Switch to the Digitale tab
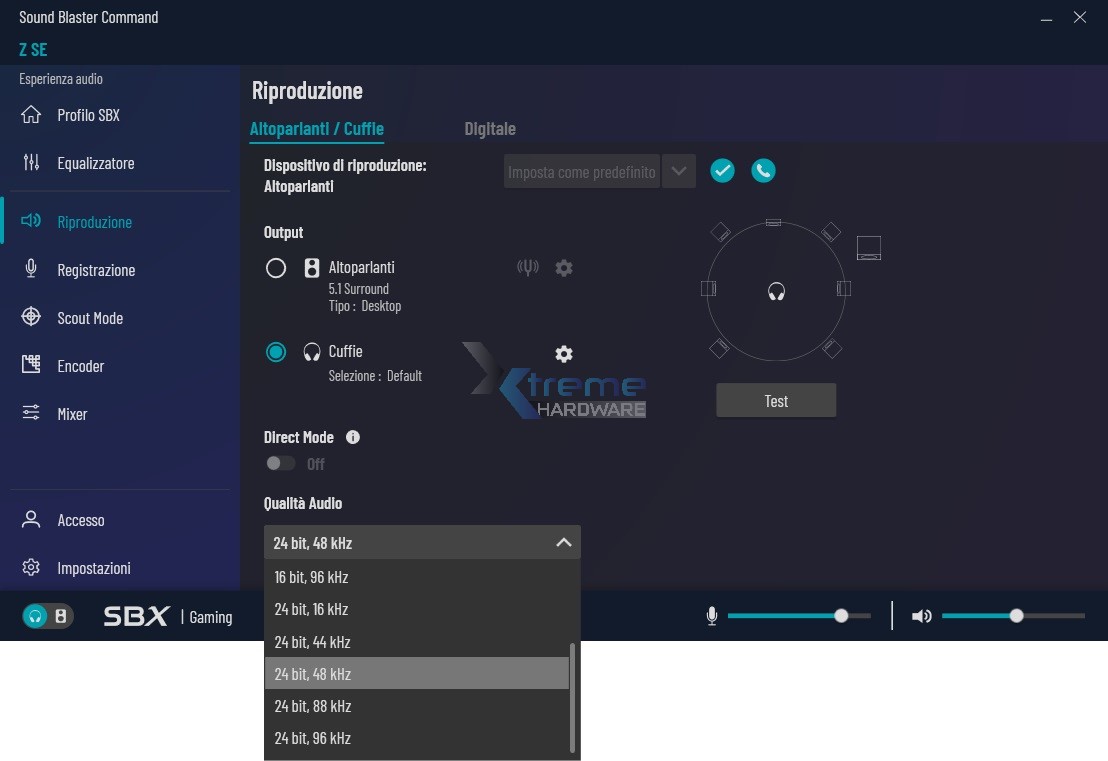This screenshot has height=761, width=1108. click(x=490, y=129)
